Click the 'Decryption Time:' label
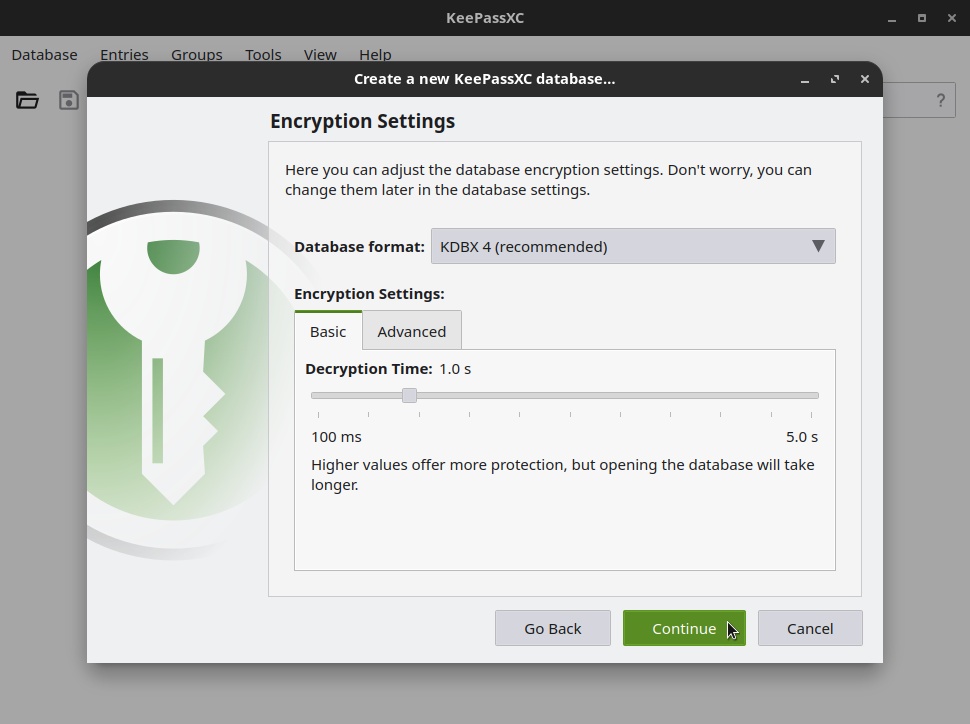 coord(369,369)
